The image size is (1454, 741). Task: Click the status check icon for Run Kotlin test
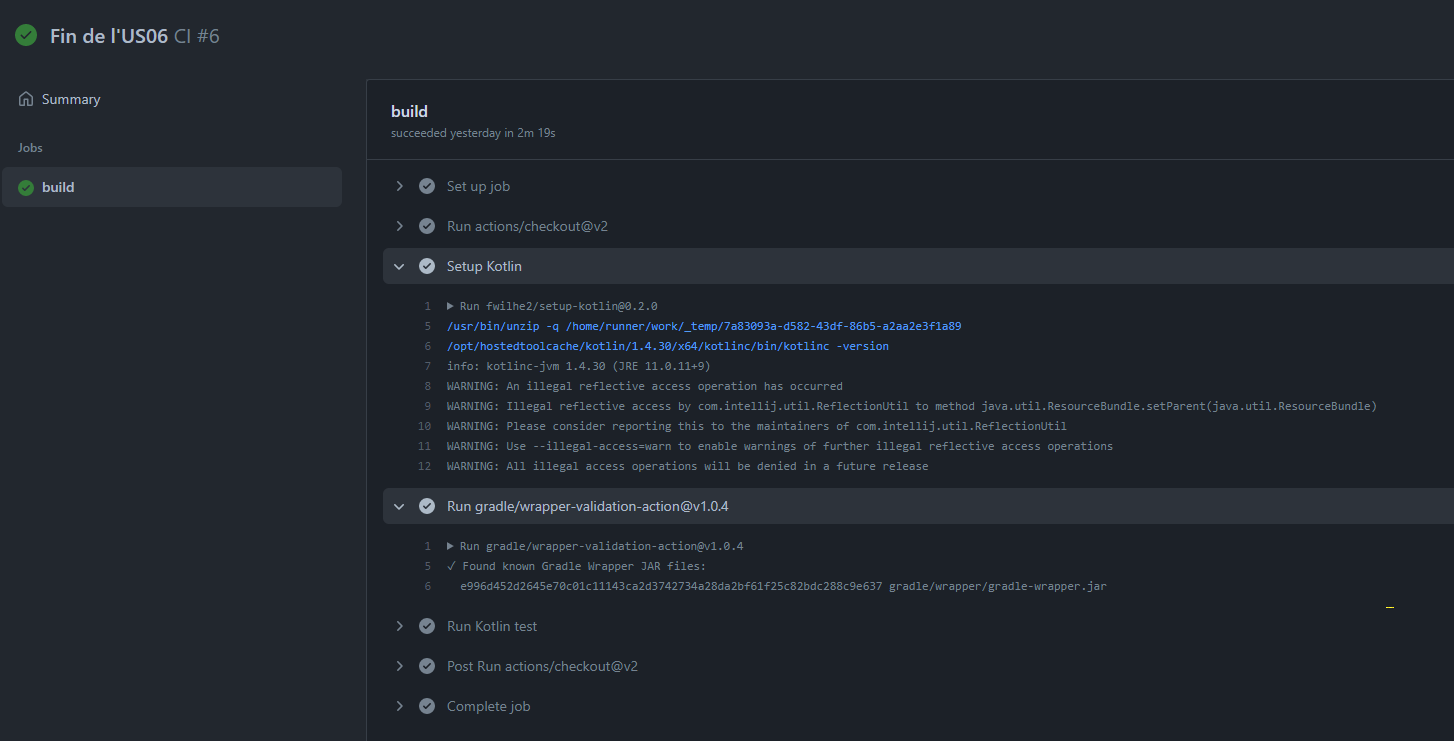(427, 626)
